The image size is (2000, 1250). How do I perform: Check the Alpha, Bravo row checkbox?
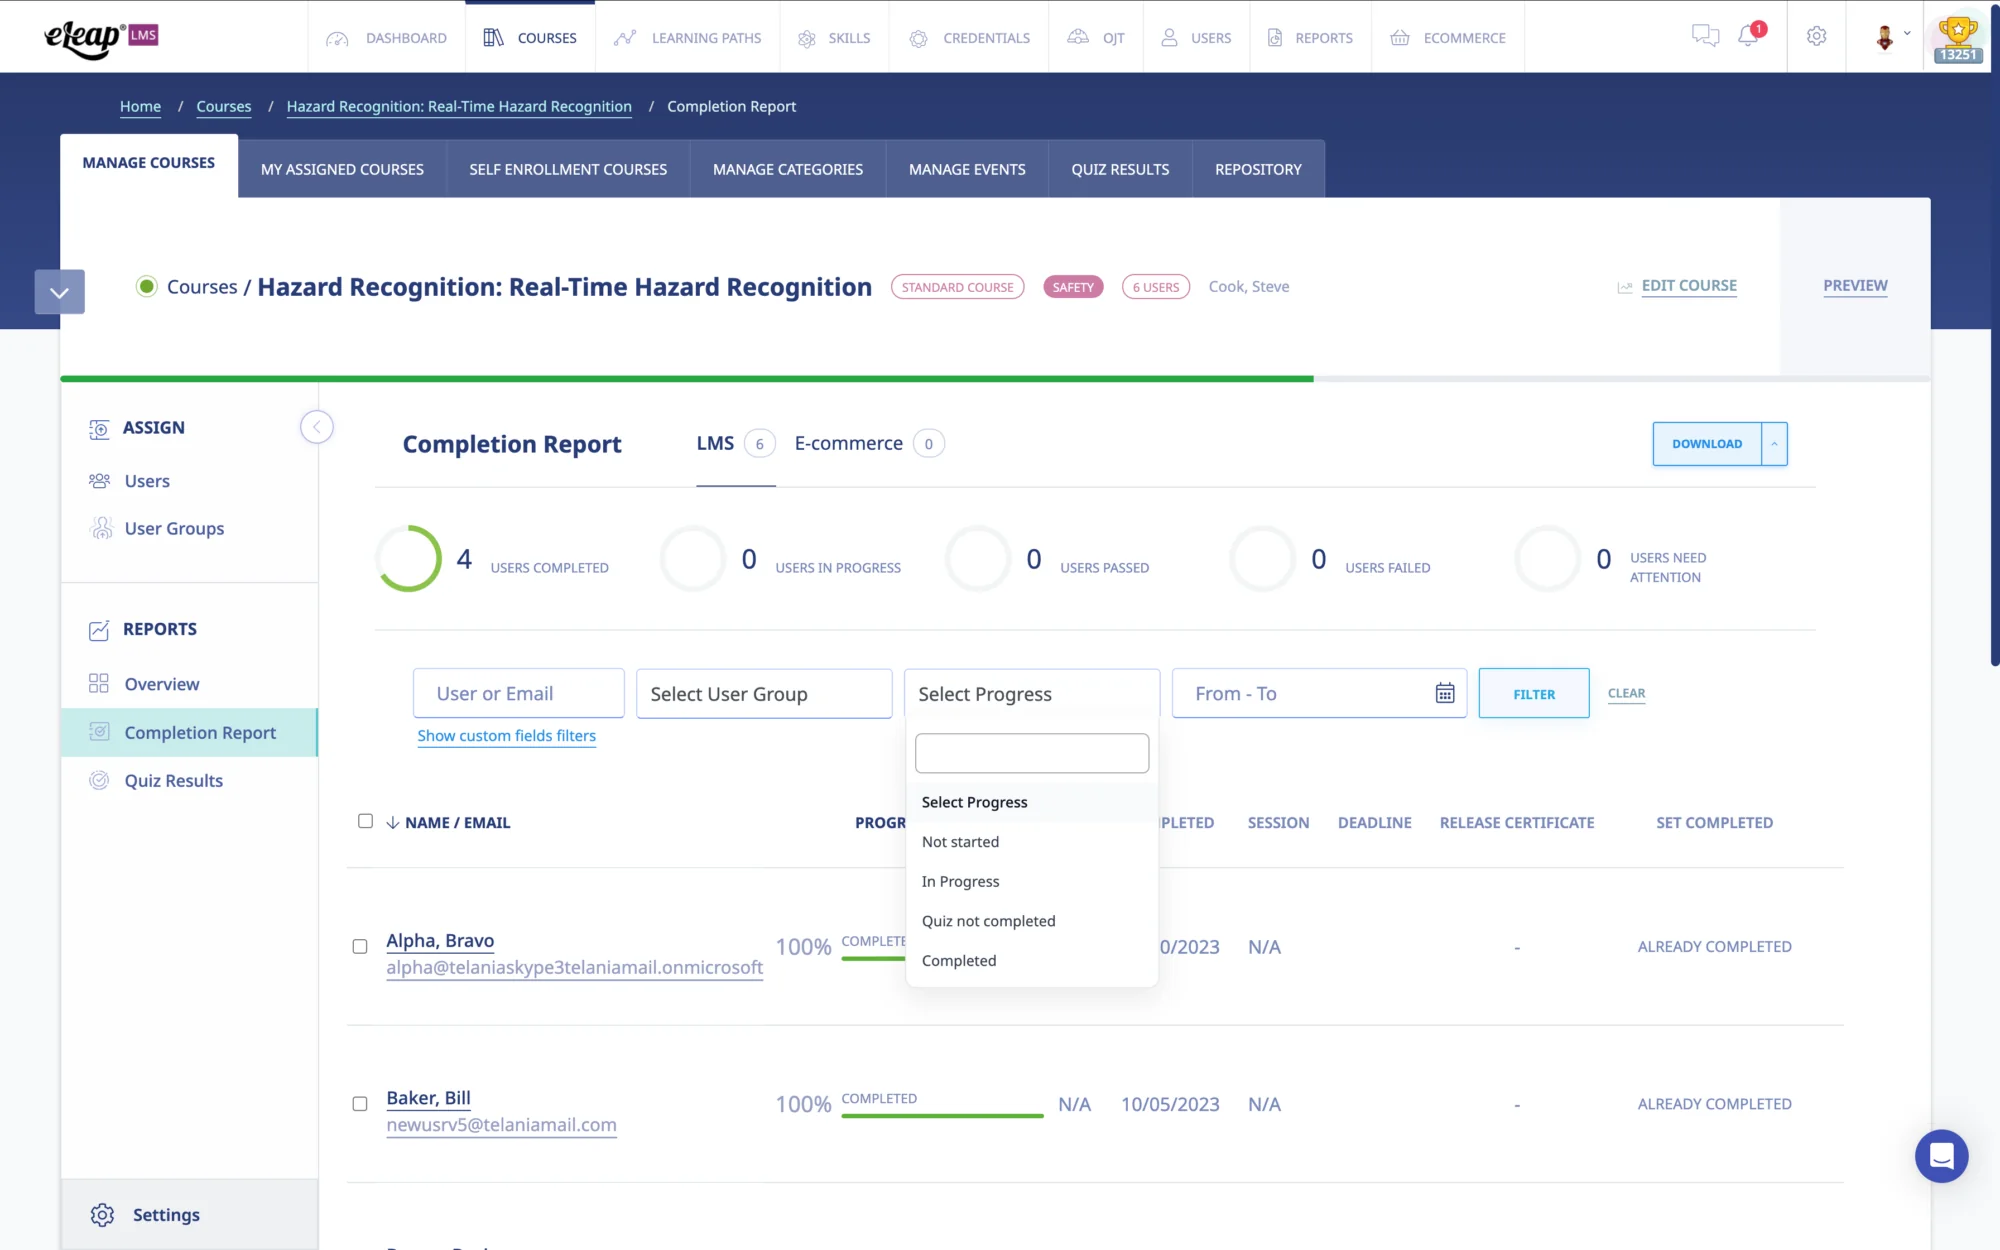(360, 946)
